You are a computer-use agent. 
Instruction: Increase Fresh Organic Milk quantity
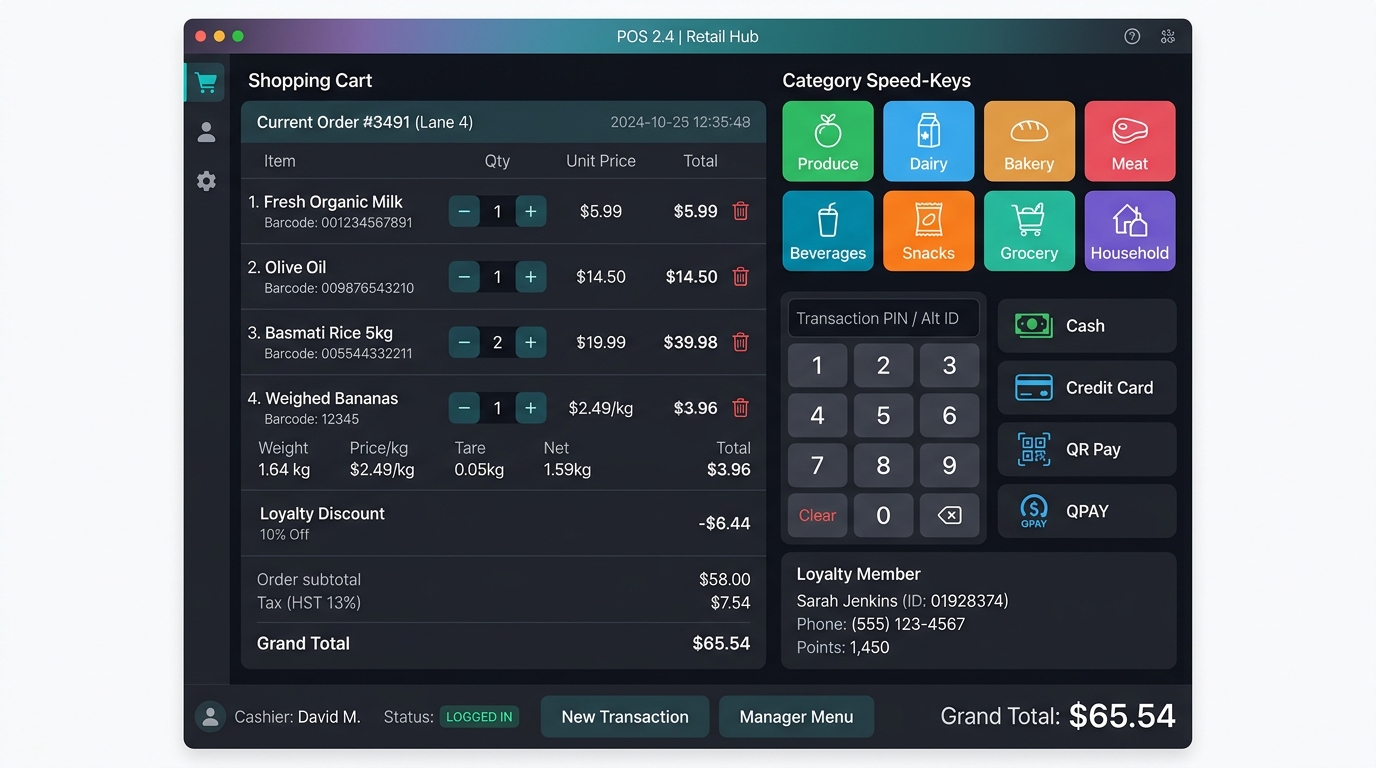point(530,211)
